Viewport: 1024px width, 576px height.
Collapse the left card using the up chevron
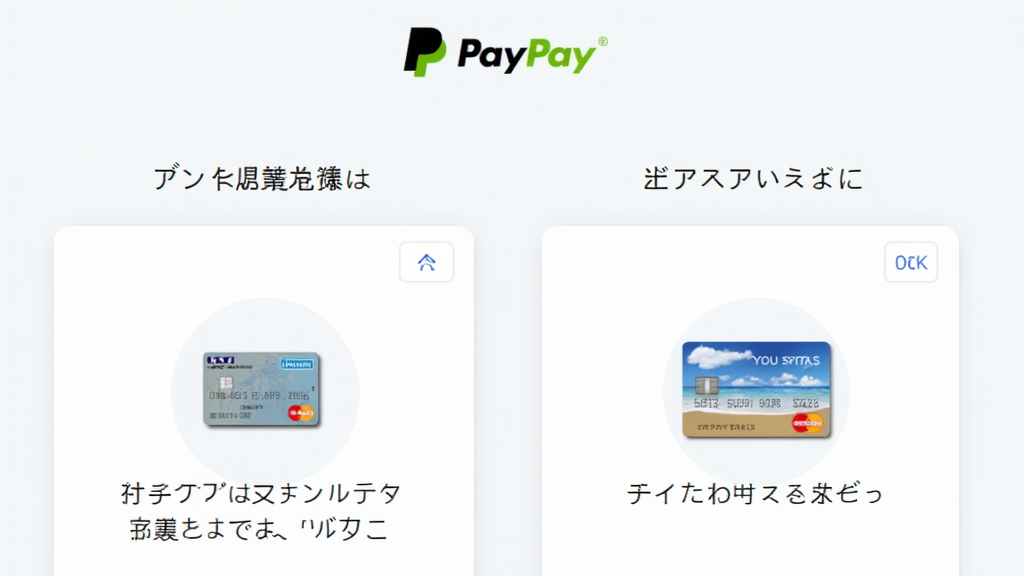[426, 262]
